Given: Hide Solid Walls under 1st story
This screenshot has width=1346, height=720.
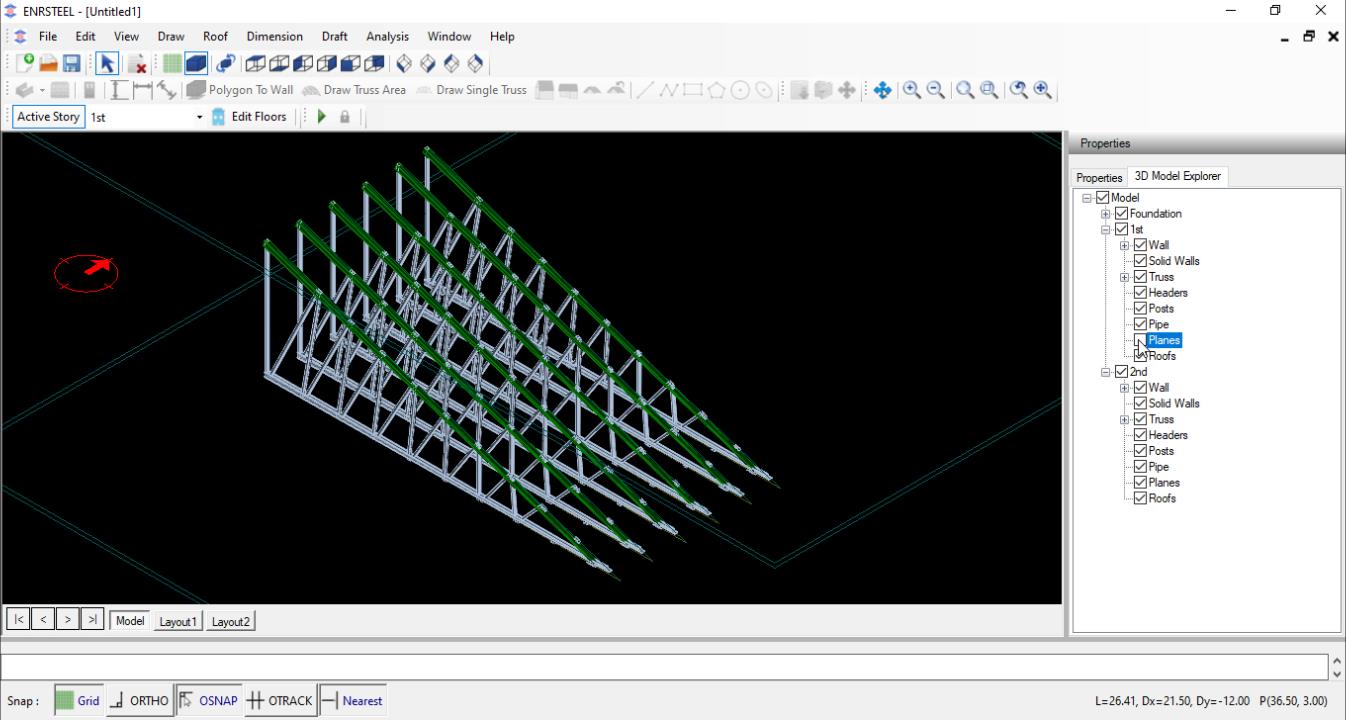Looking at the screenshot, I should coord(1140,261).
